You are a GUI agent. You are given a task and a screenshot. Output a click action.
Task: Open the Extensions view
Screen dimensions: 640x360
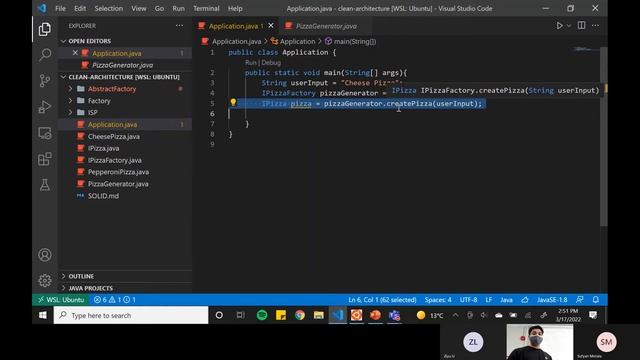click(44, 159)
